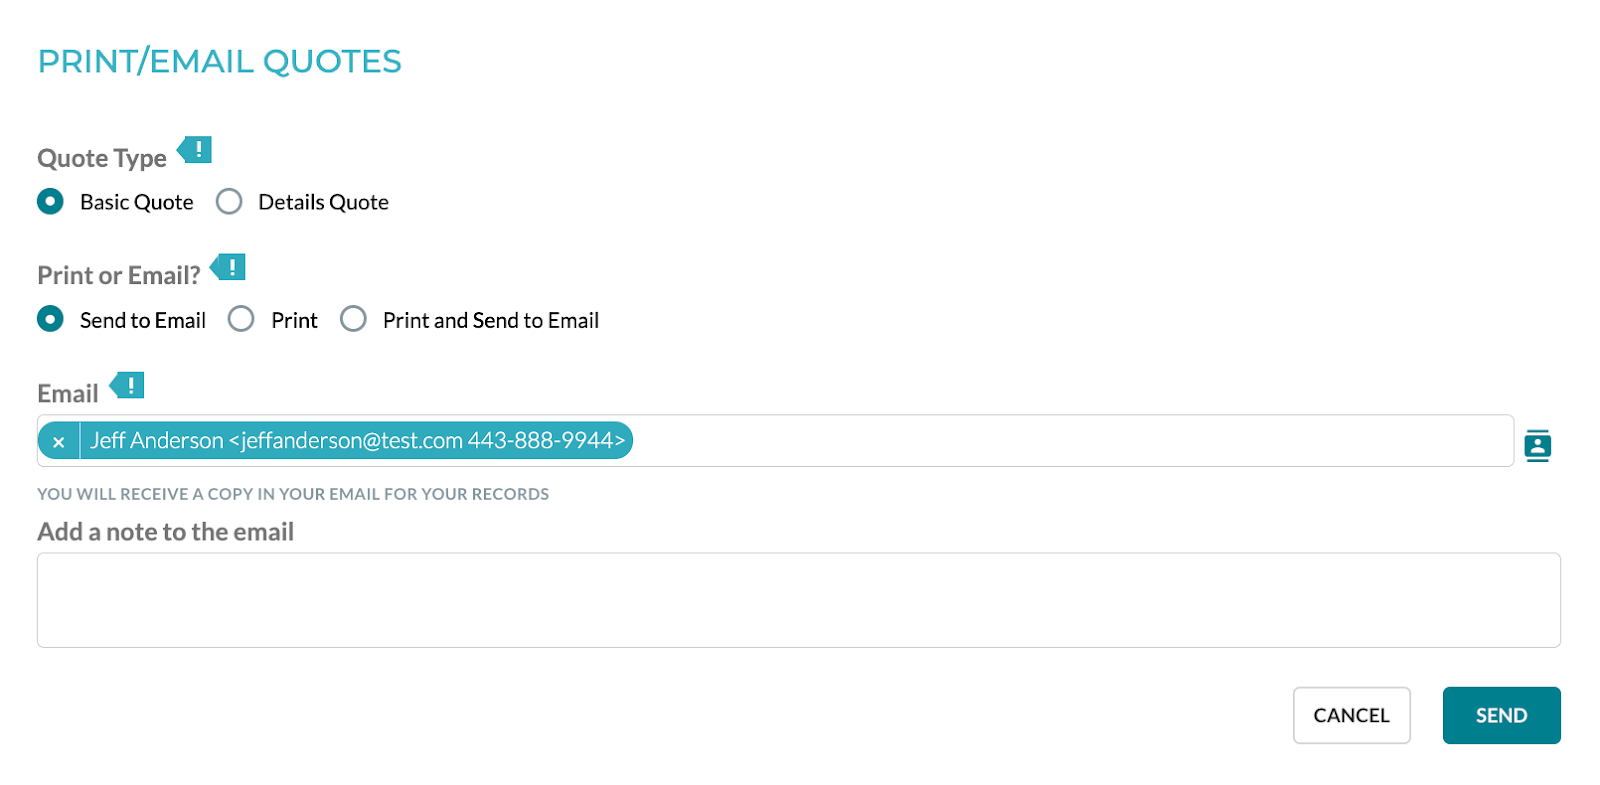Click the info icon next to Print or Email?

(x=229, y=268)
